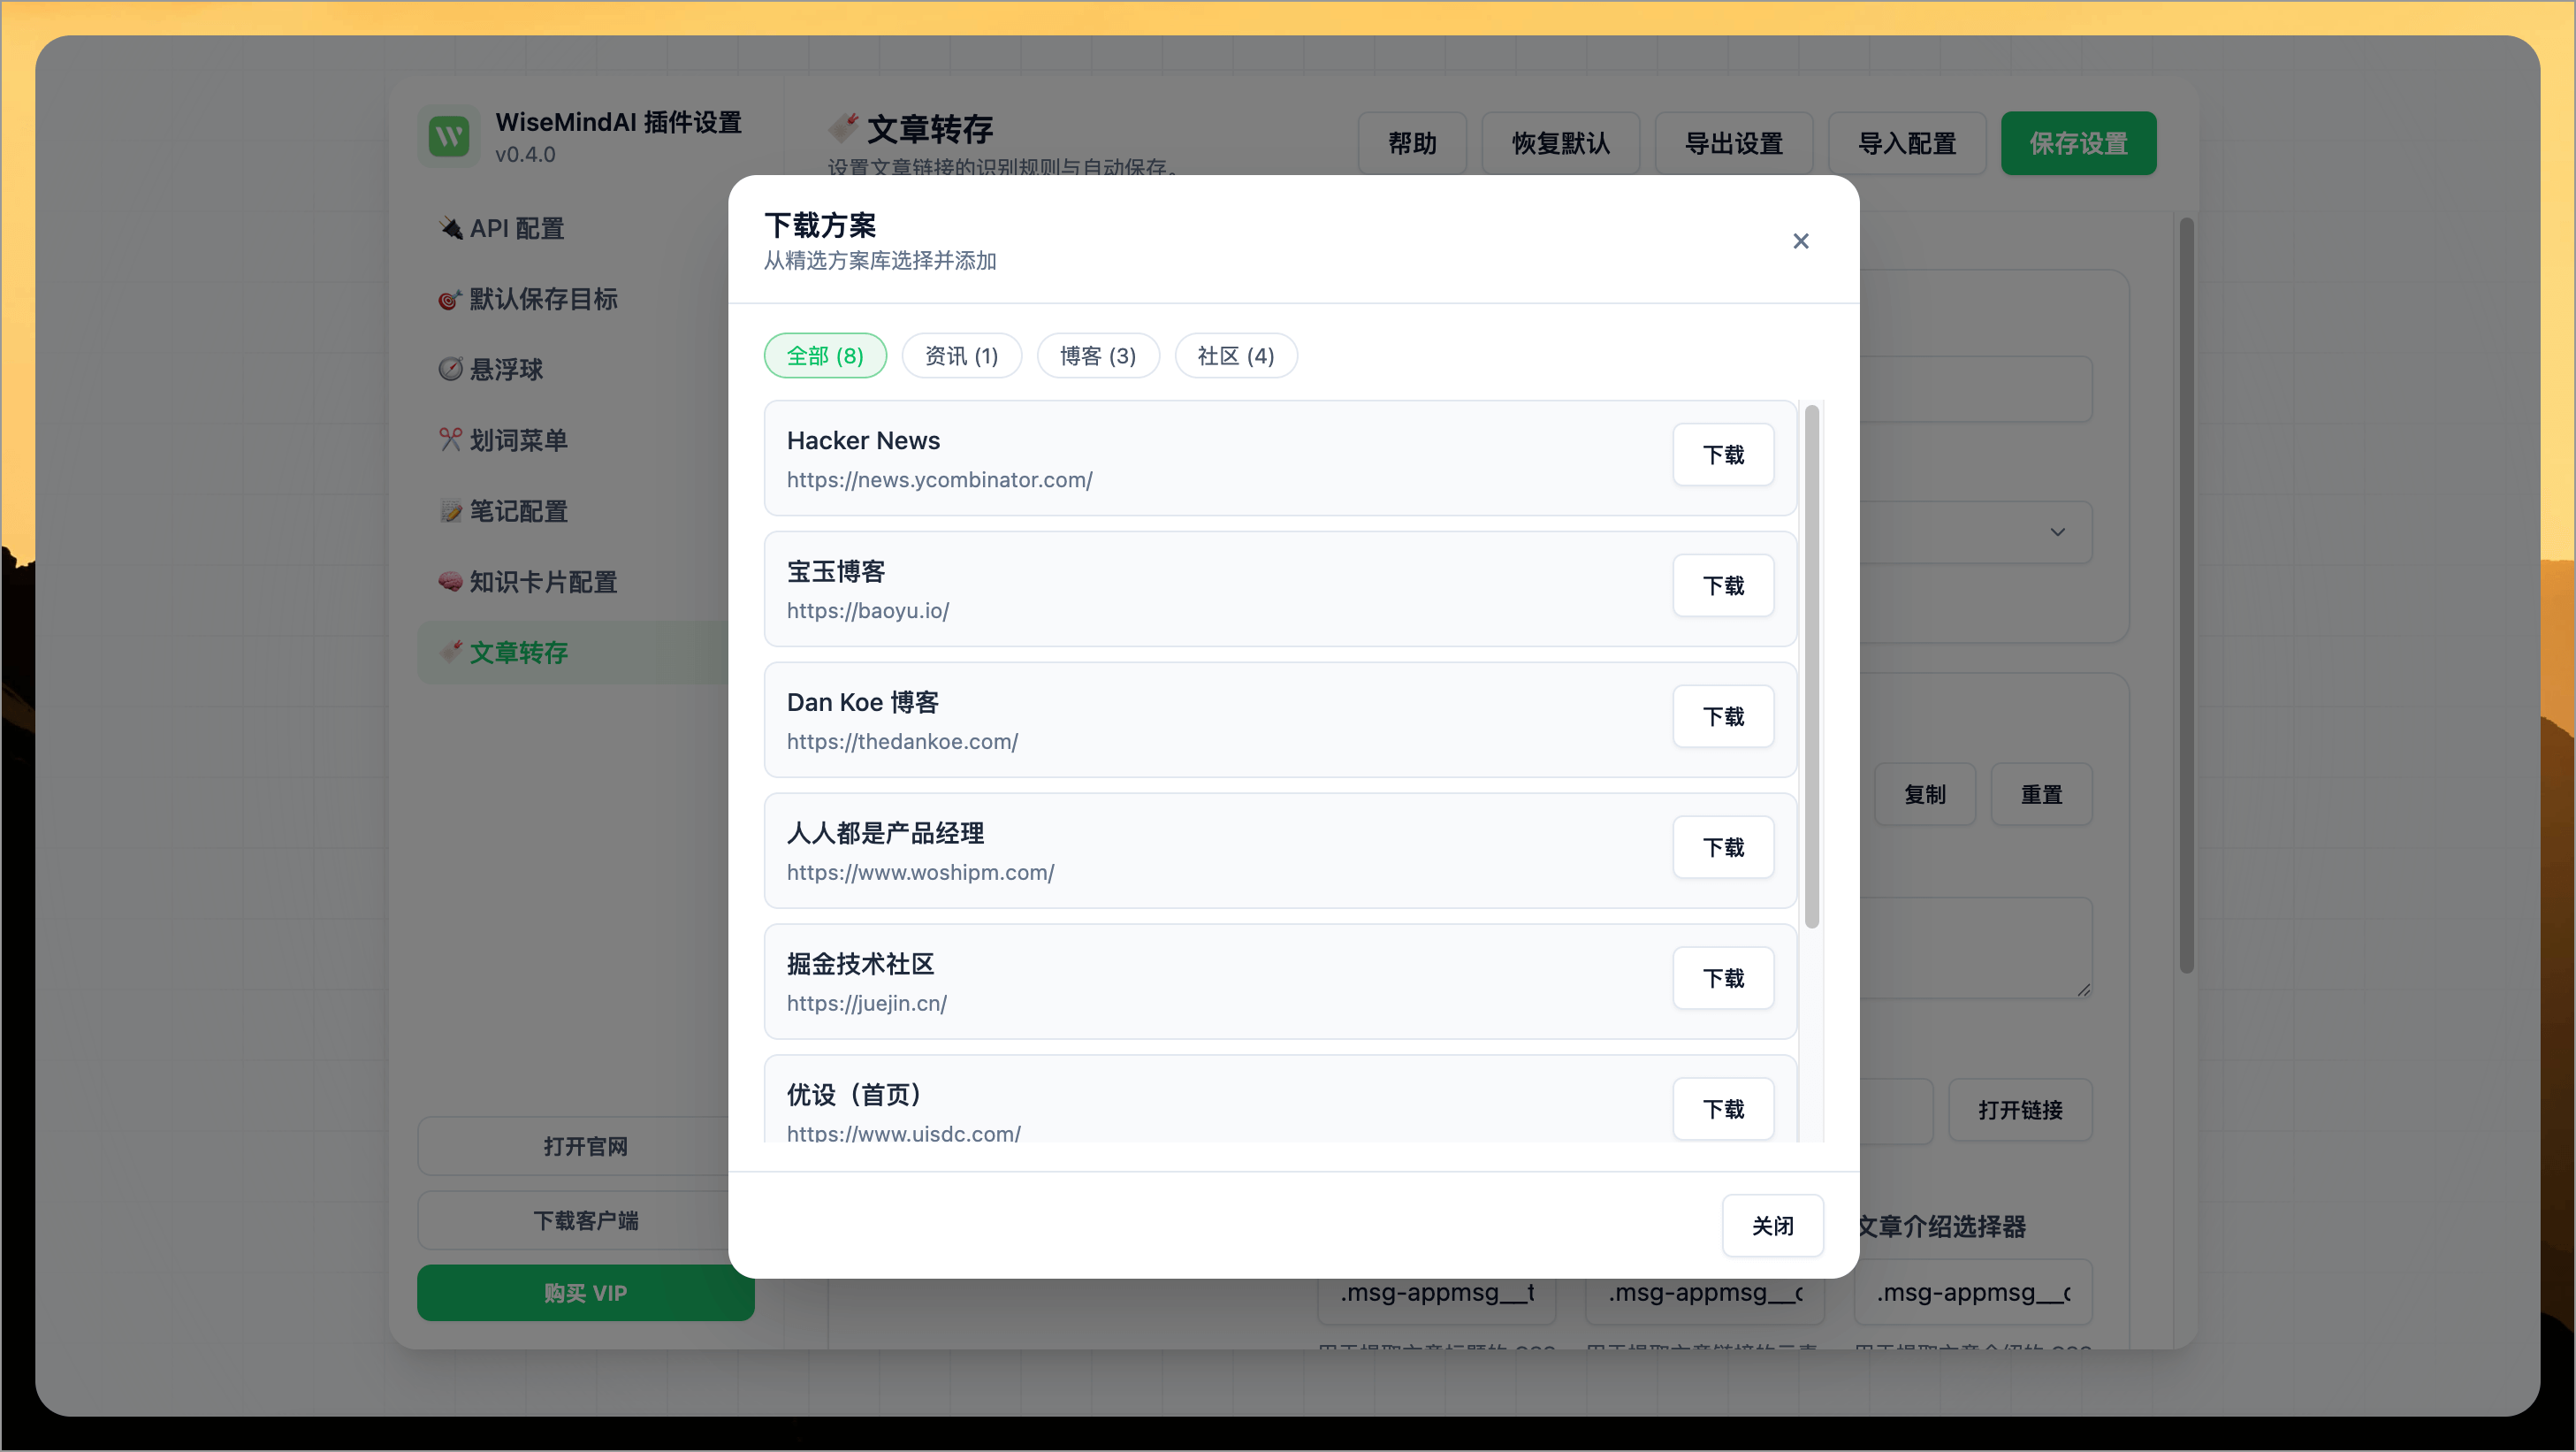The width and height of the screenshot is (2576, 1452).
Task: Expand the dropdown chevron on the right panel
Action: point(2058,532)
